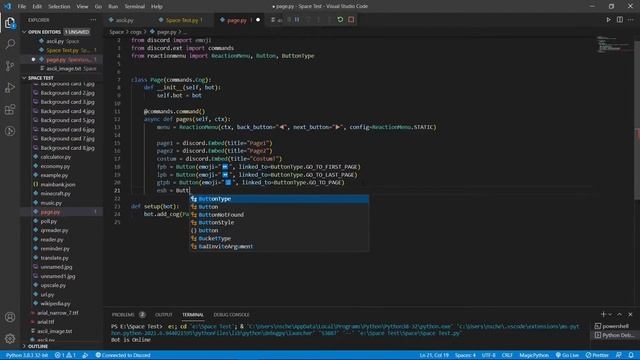Go to line via Ln 21, Col 19
The image size is (640, 360).
pos(434,355)
